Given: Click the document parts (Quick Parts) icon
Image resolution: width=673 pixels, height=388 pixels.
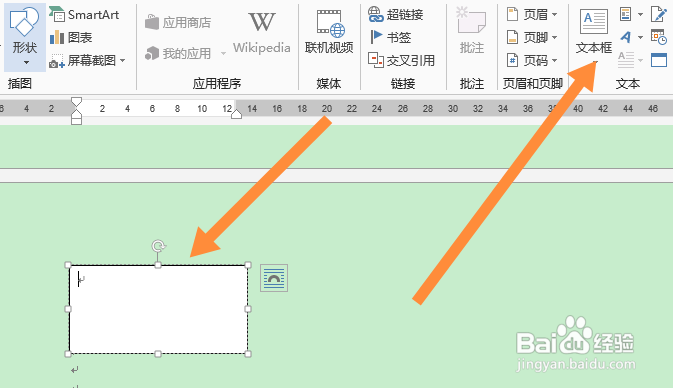Looking at the screenshot, I should point(626,14).
